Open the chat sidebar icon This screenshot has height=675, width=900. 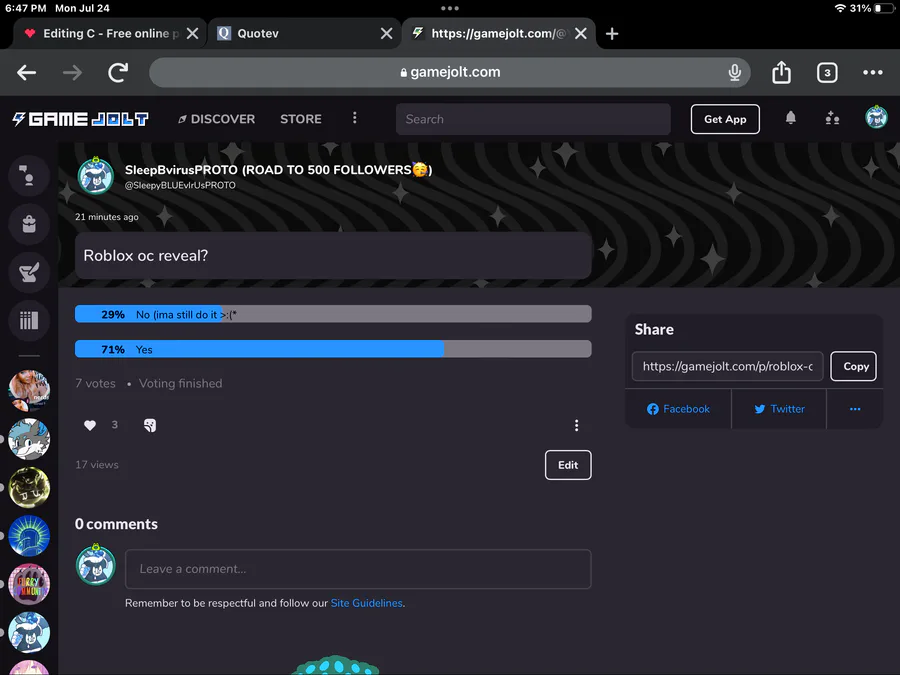click(x=29, y=176)
